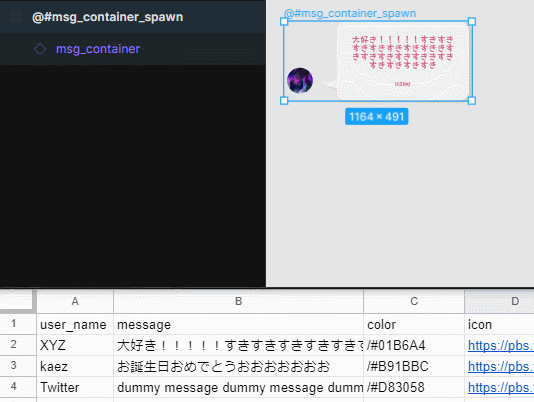Click the pink Japanese message text in bubble
The image size is (534, 402).
403,52
